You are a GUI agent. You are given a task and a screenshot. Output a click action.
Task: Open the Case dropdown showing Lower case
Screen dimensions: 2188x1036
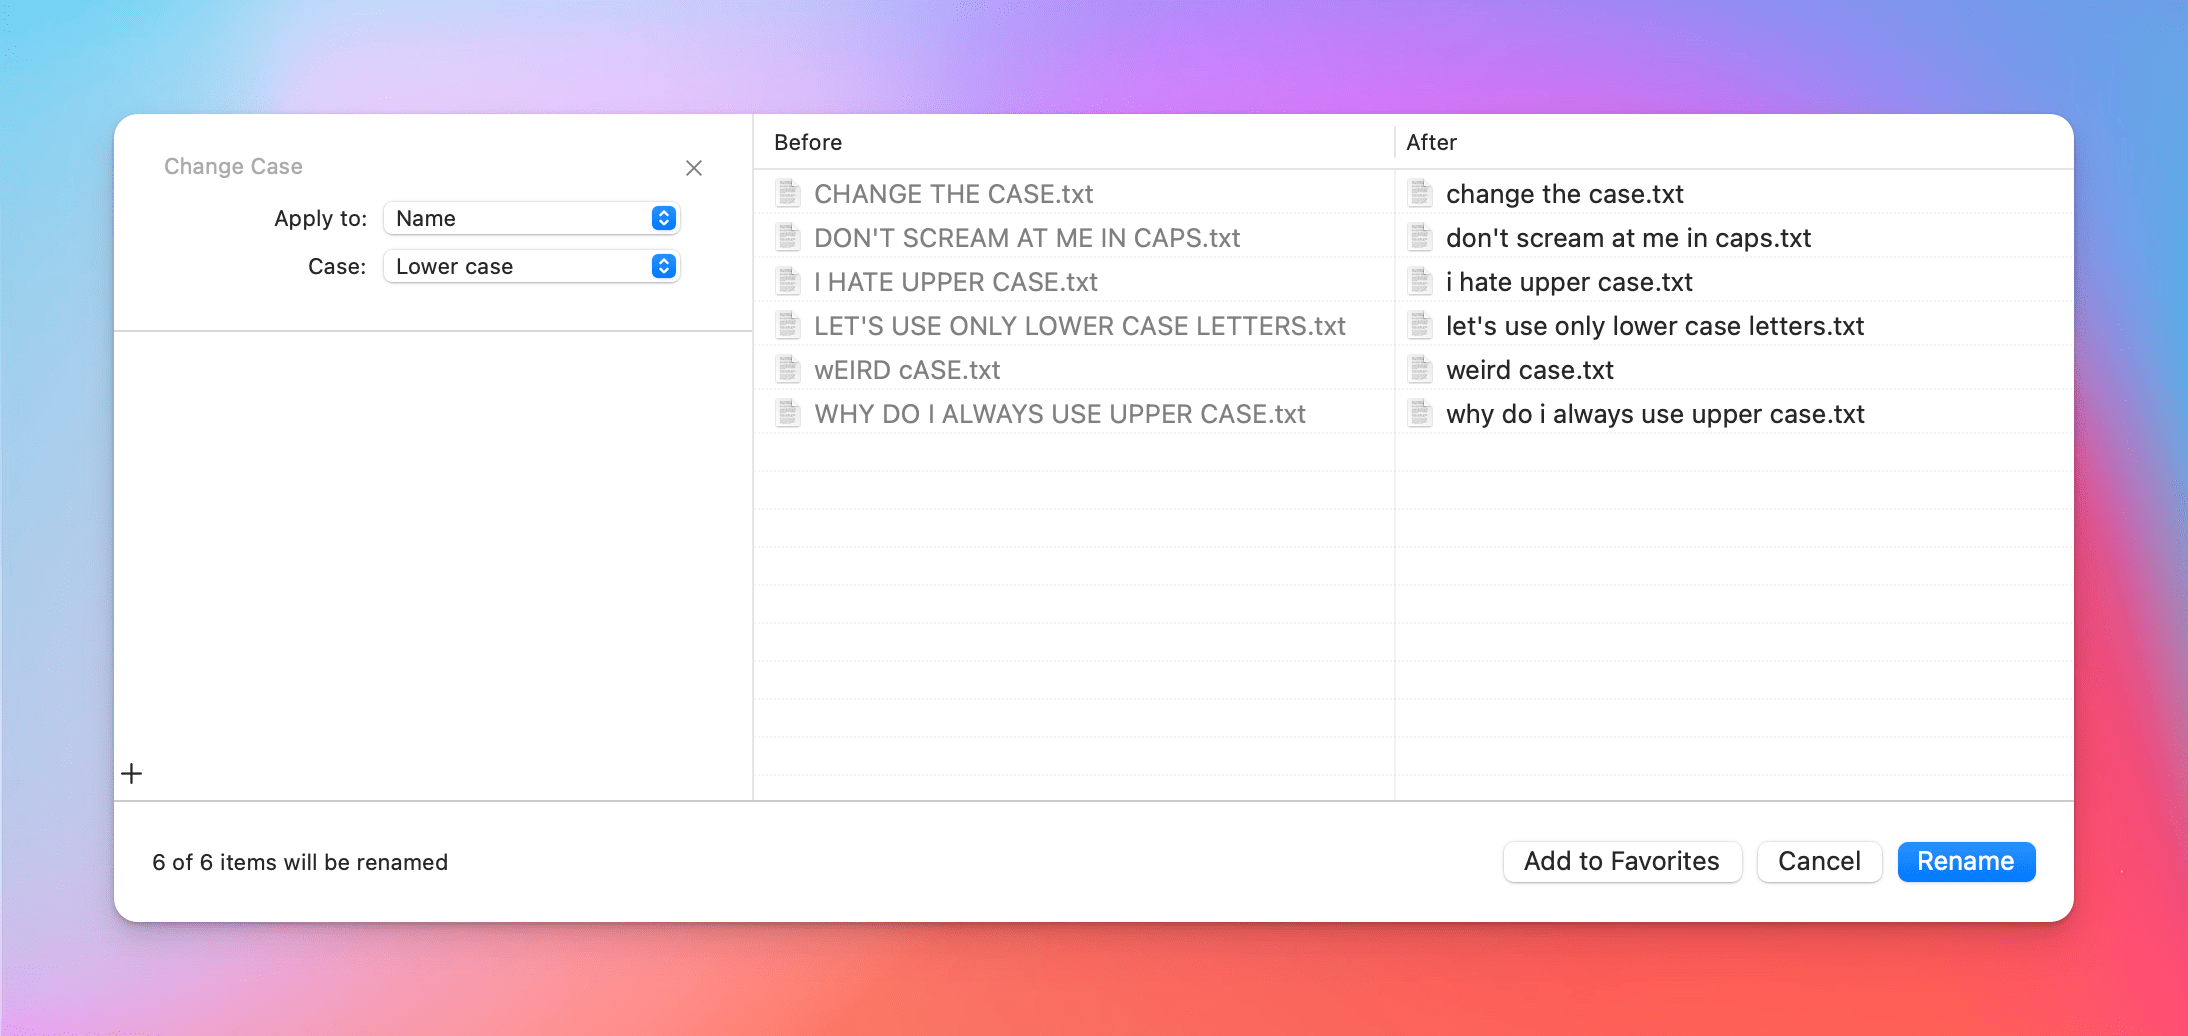(x=531, y=266)
